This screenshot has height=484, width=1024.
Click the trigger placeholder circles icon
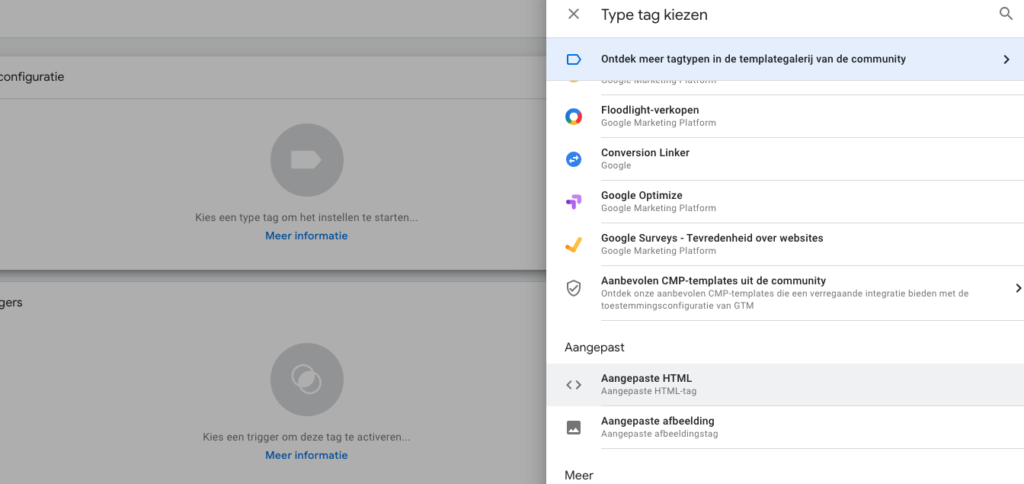(x=306, y=379)
